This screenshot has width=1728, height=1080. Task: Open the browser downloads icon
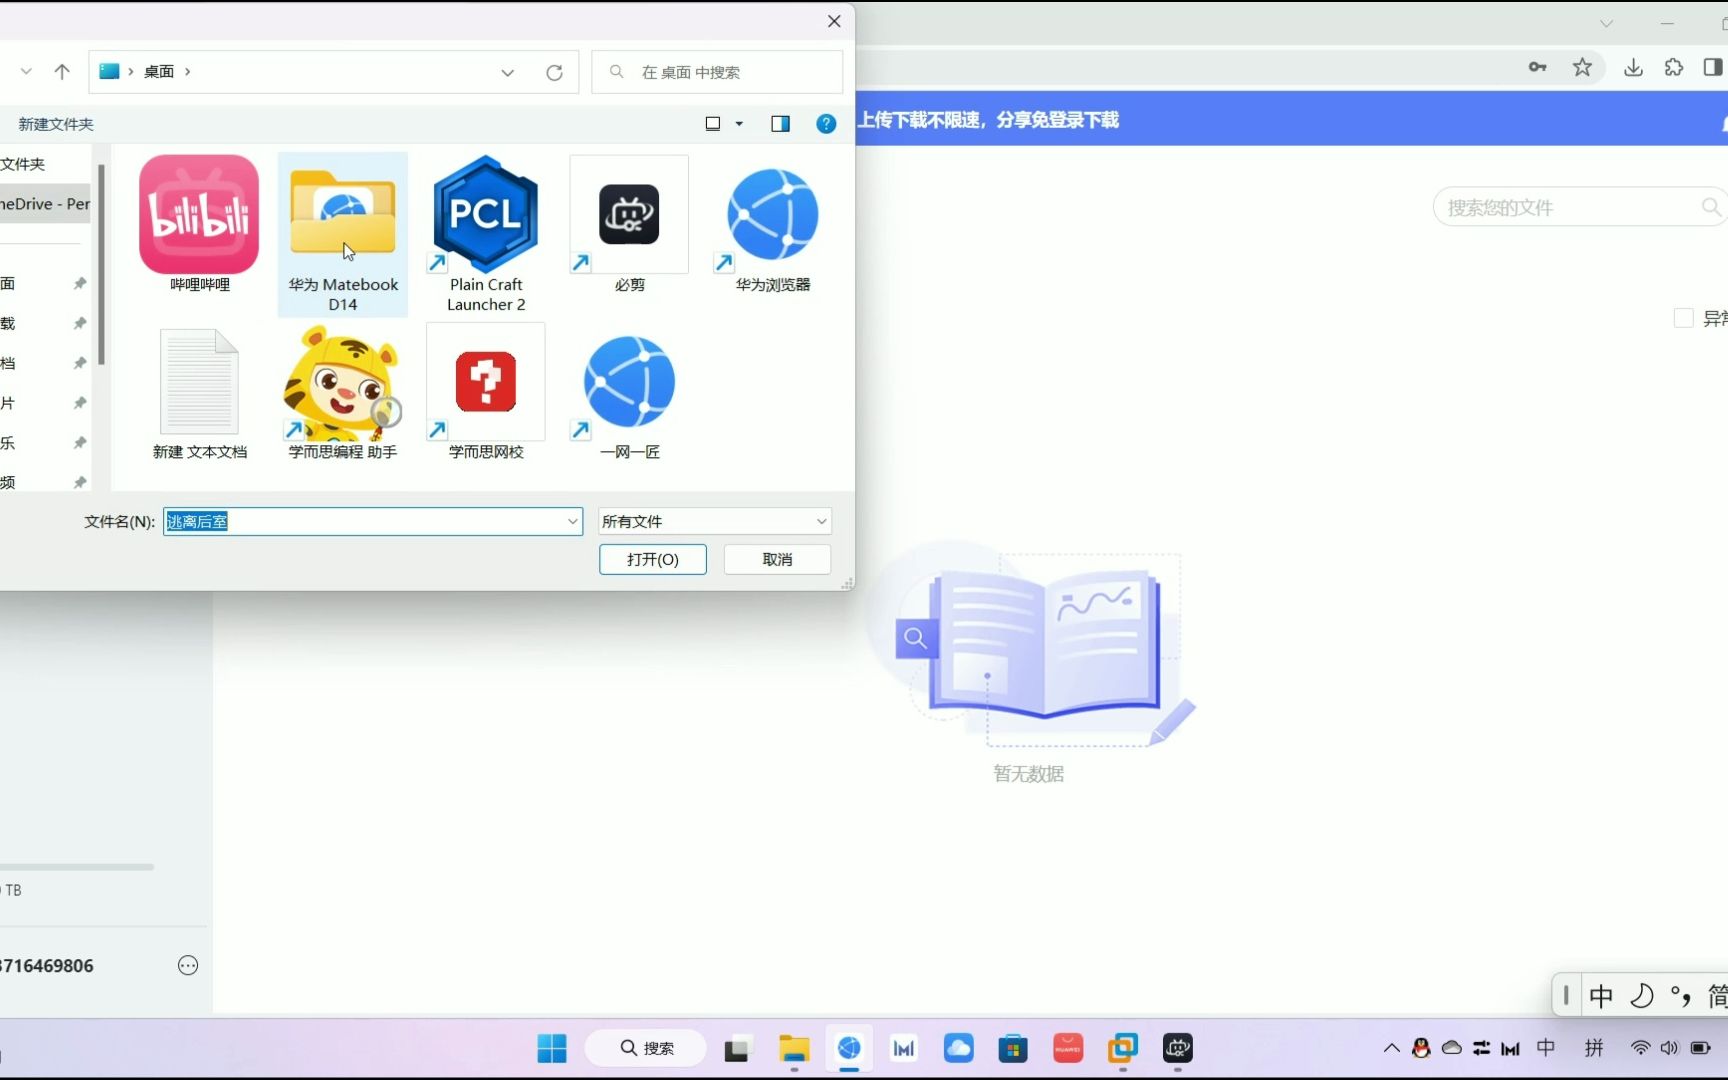(1633, 67)
